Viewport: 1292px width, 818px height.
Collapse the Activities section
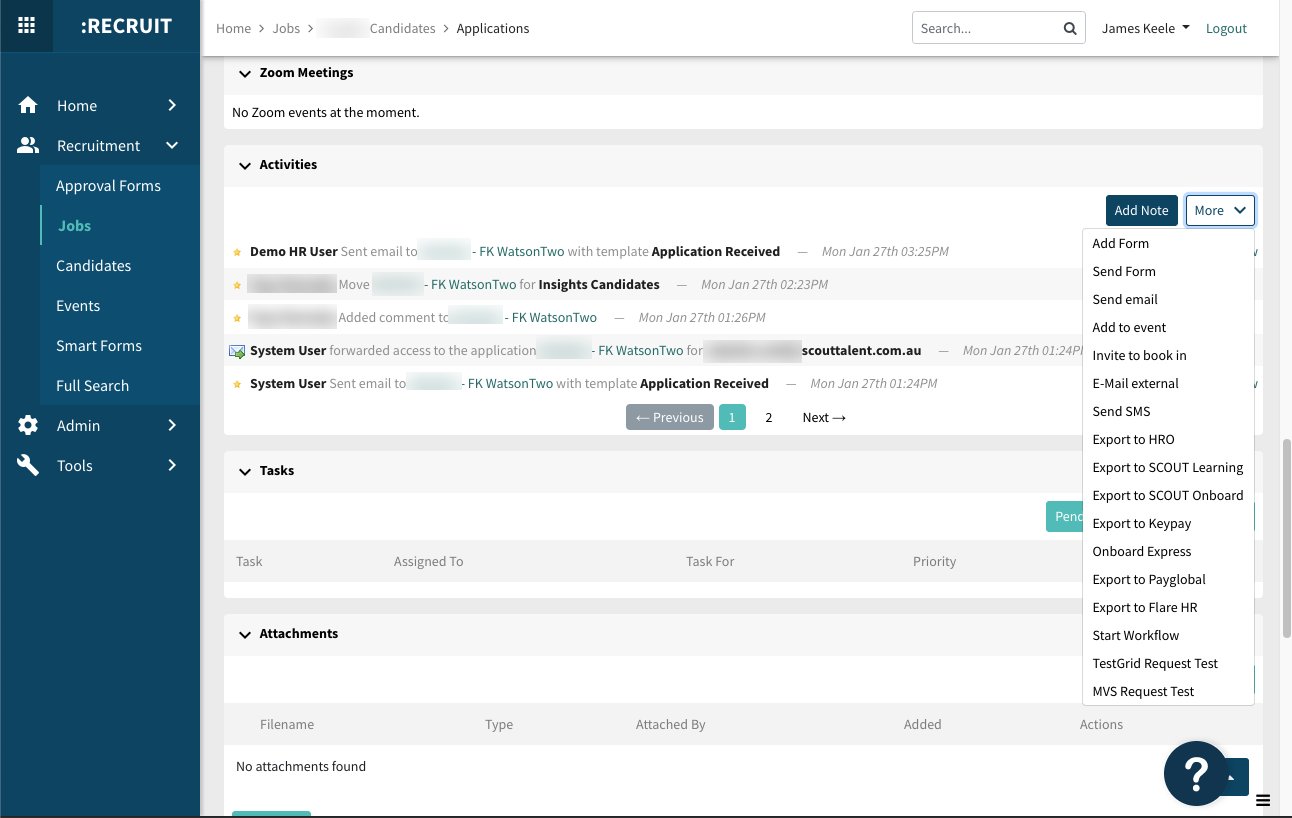pyautogui.click(x=245, y=164)
